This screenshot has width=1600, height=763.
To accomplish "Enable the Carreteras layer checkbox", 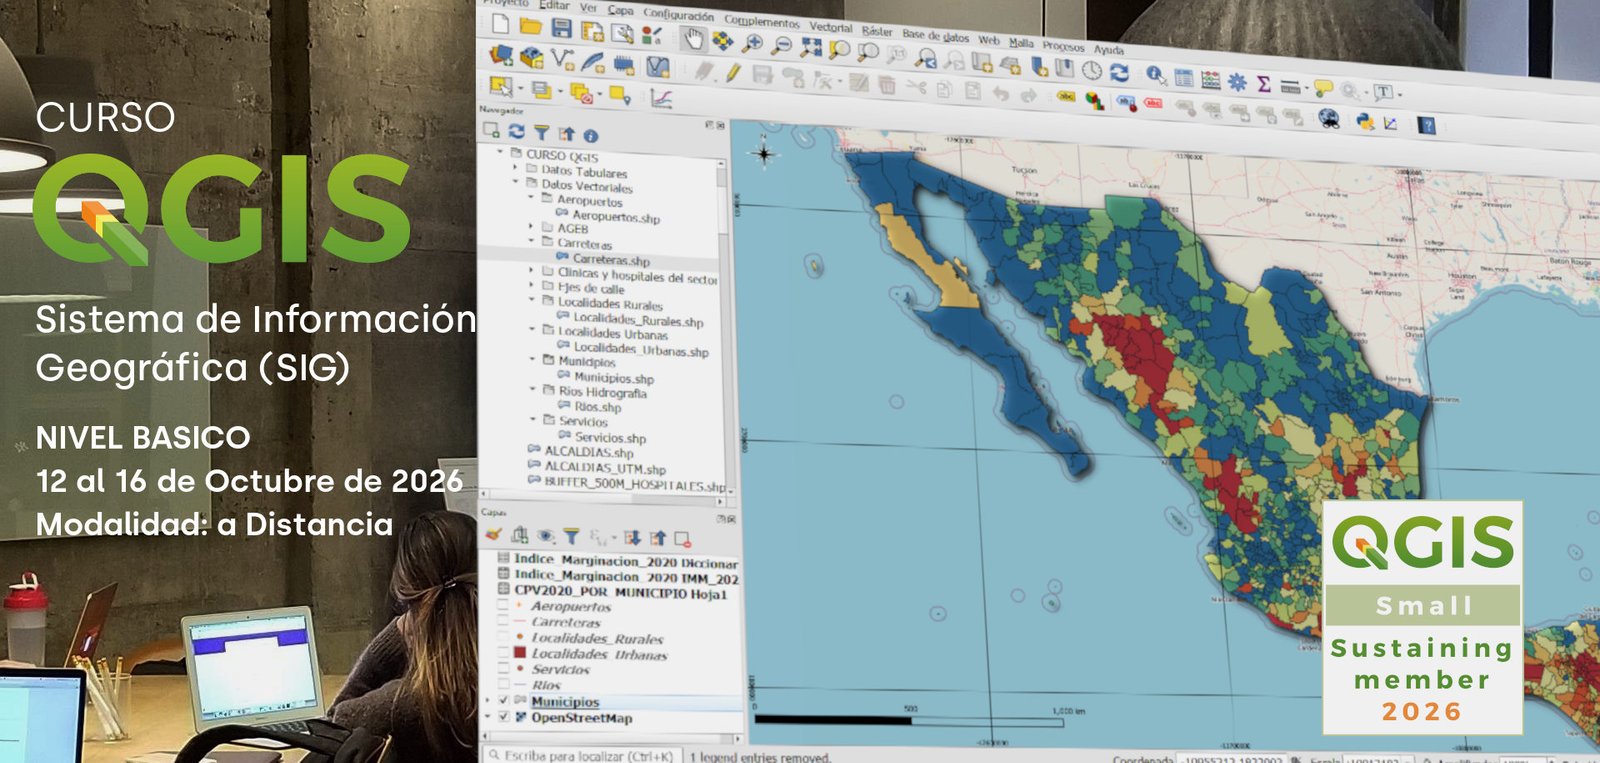I will tap(503, 620).
